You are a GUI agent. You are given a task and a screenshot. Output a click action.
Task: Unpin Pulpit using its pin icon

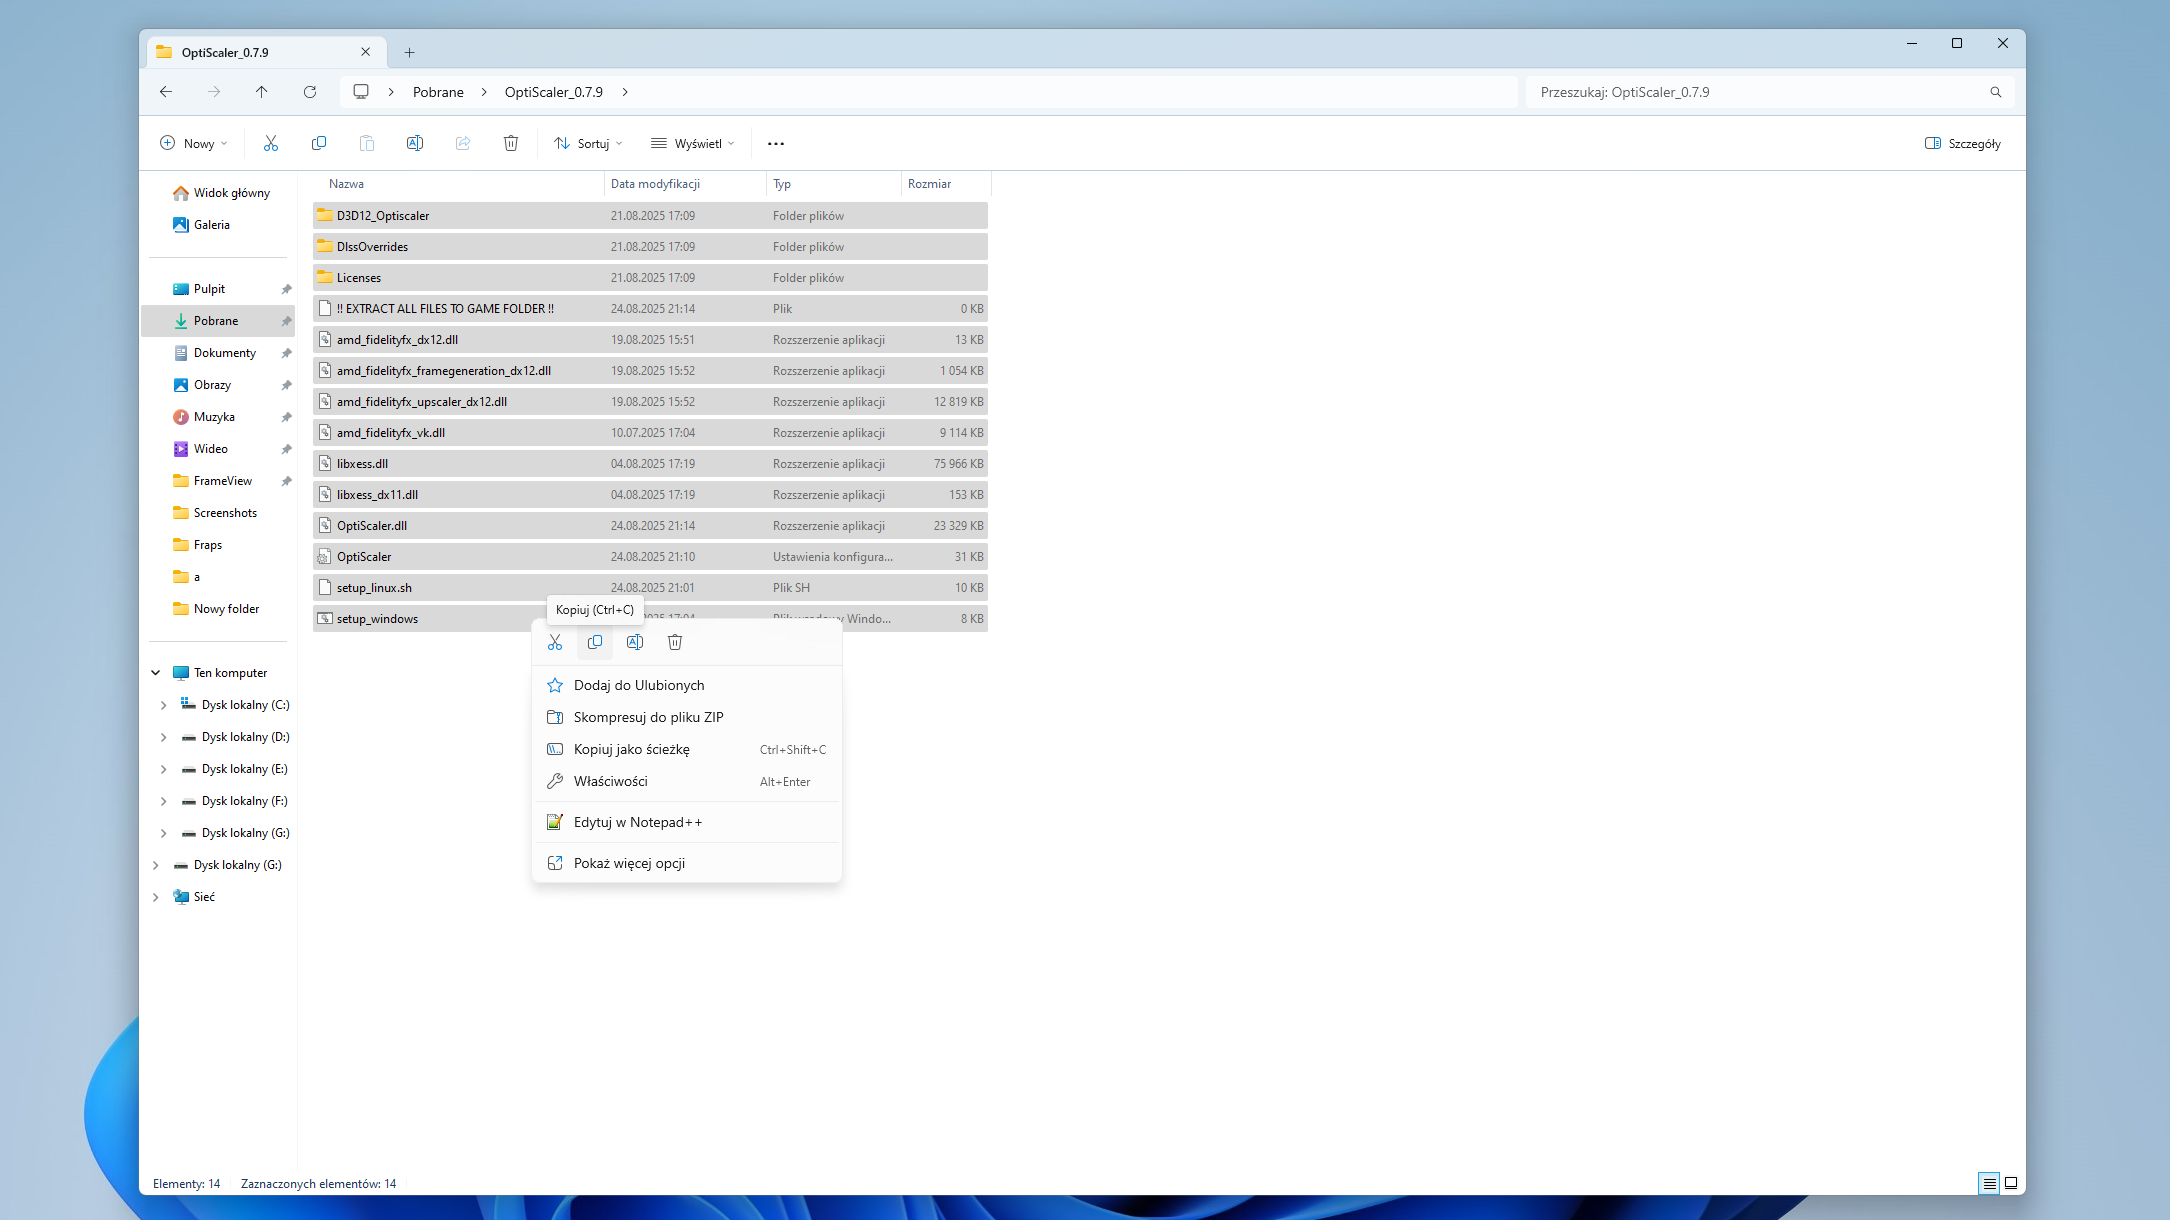pyautogui.click(x=286, y=289)
